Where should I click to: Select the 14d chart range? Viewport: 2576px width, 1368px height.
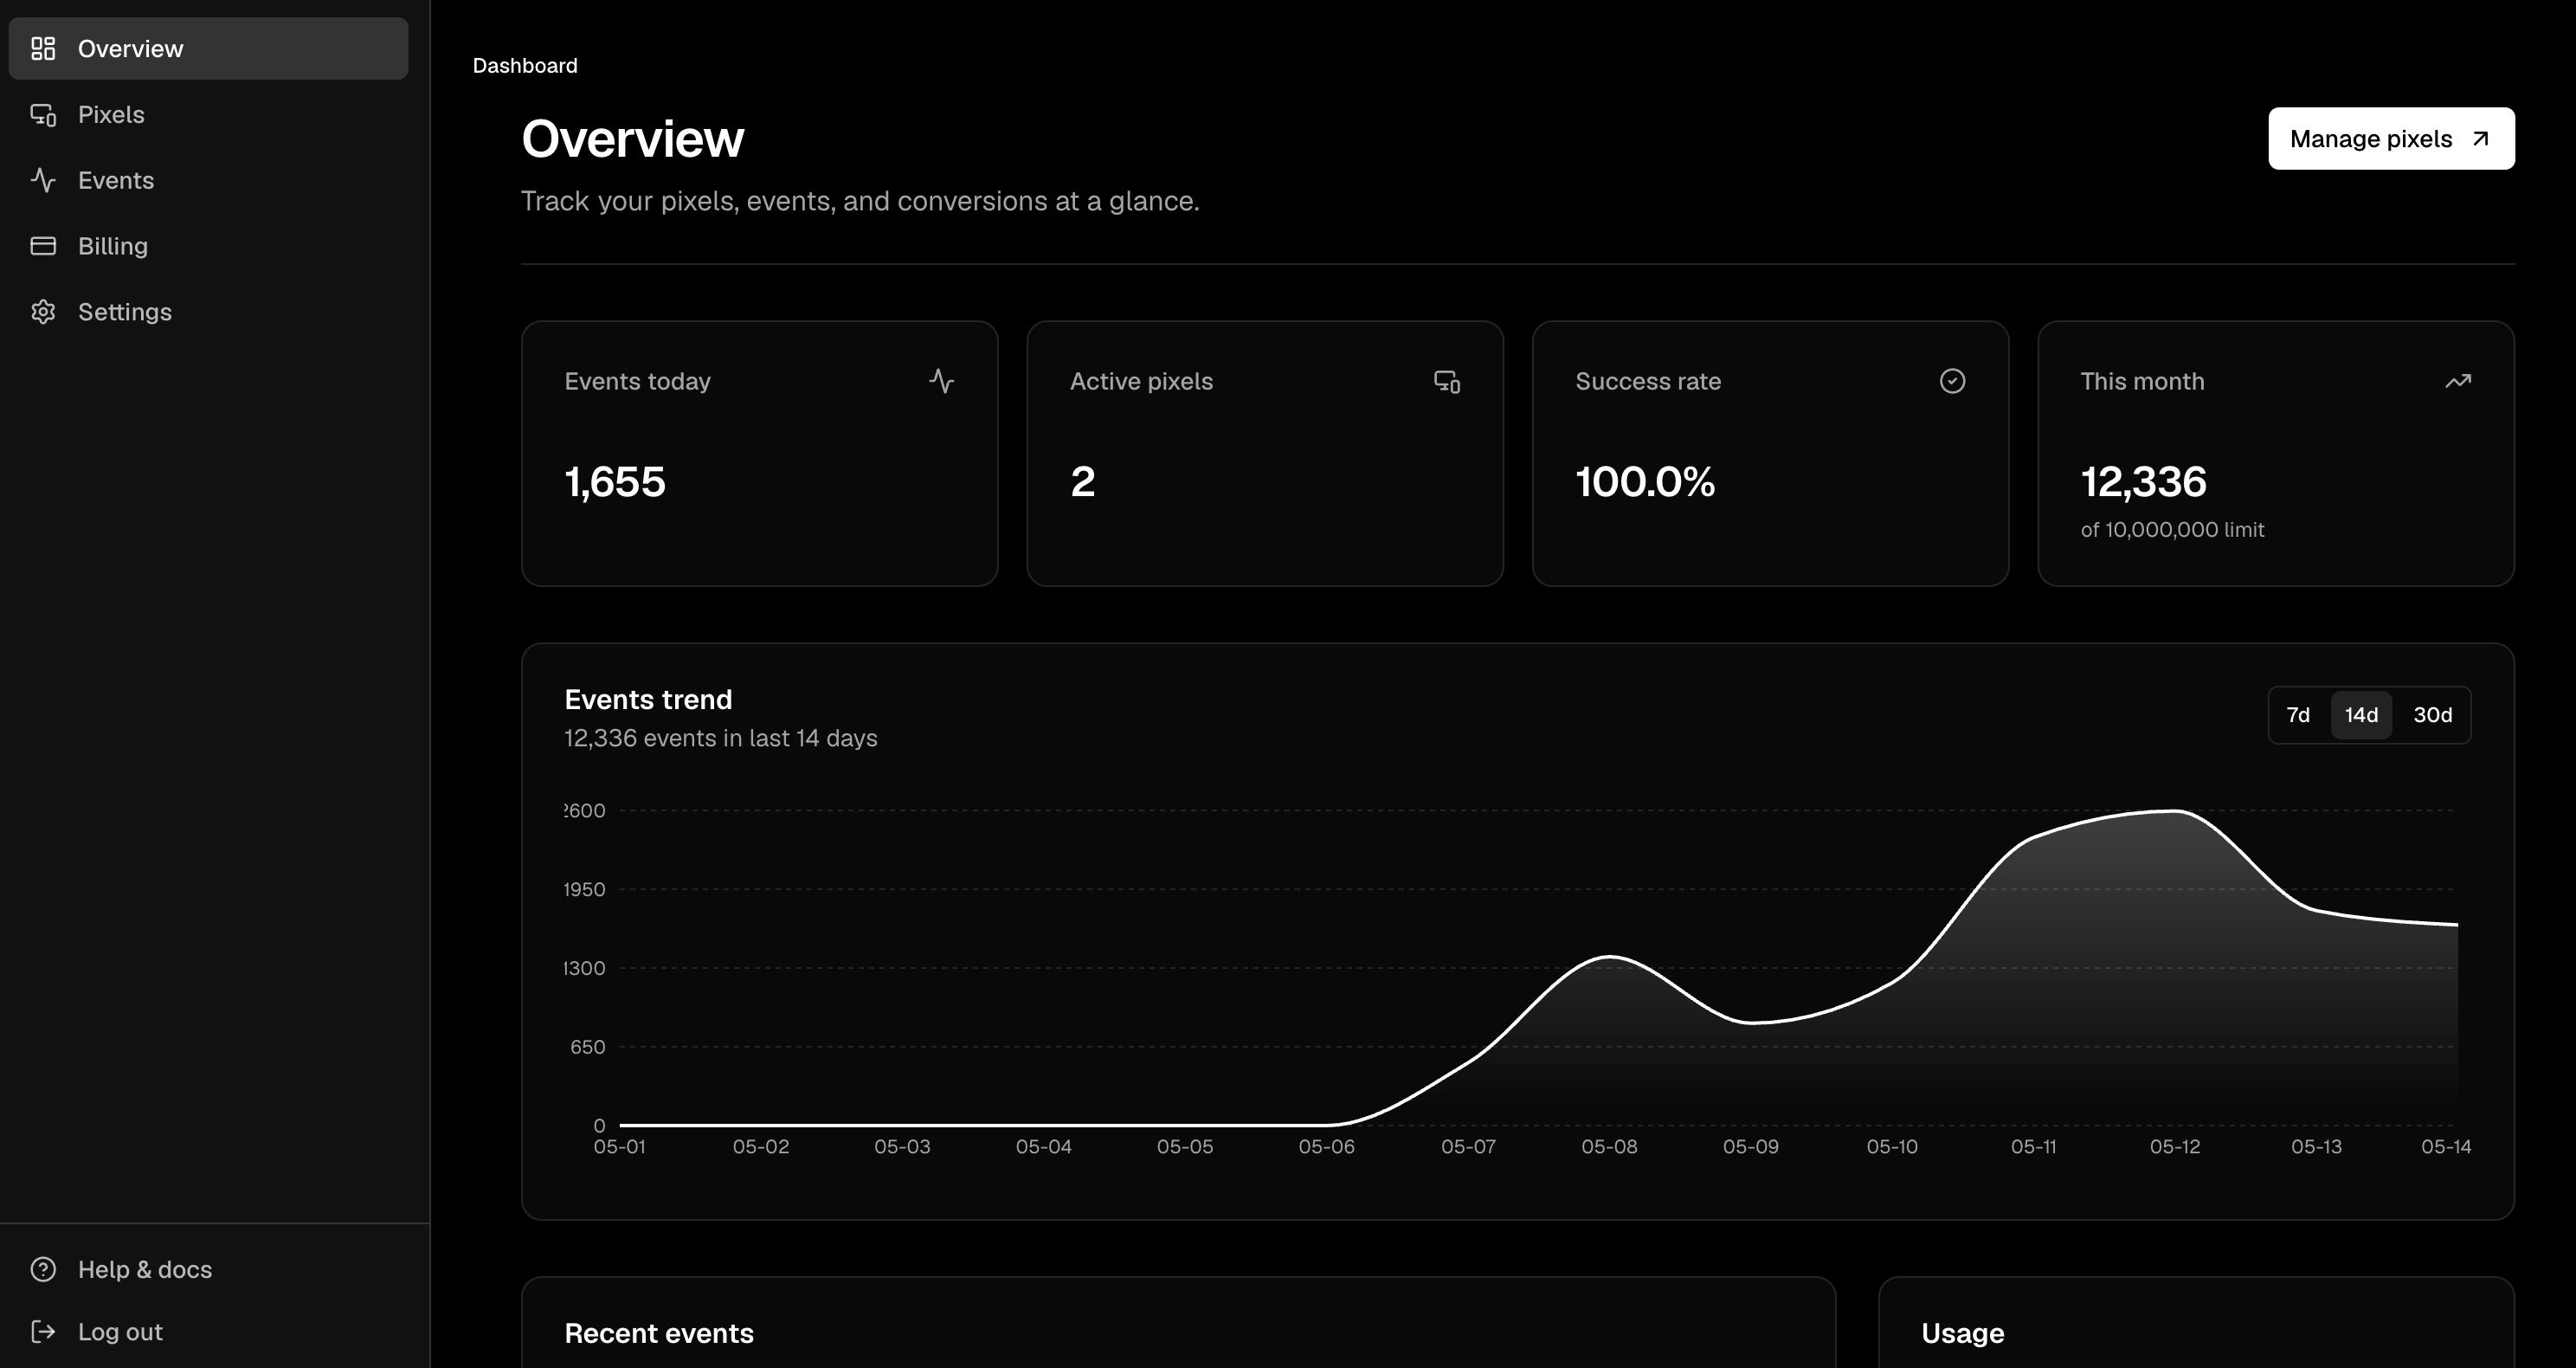(x=2361, y=714)
